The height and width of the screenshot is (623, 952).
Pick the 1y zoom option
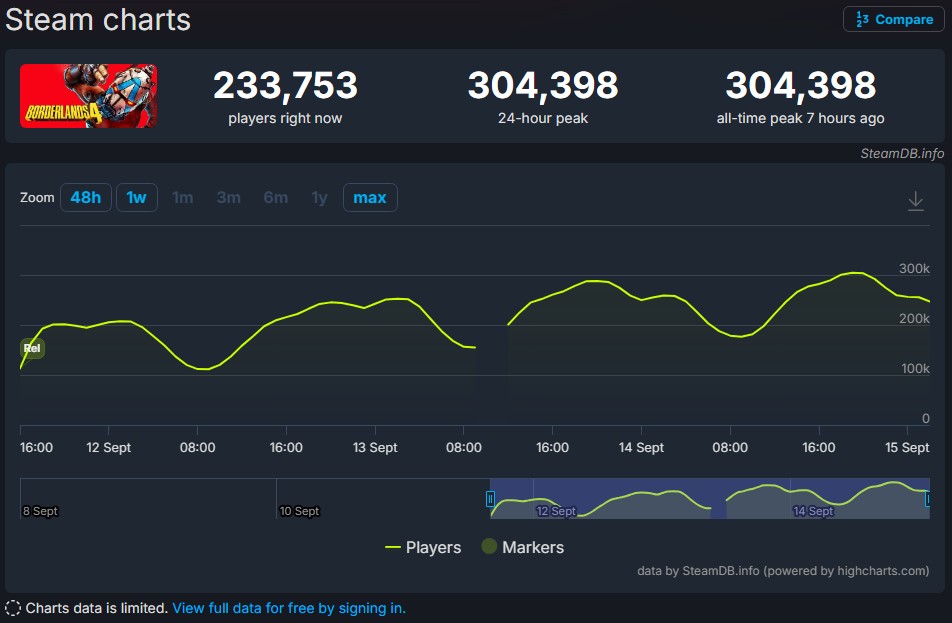(x=319, y=198)
